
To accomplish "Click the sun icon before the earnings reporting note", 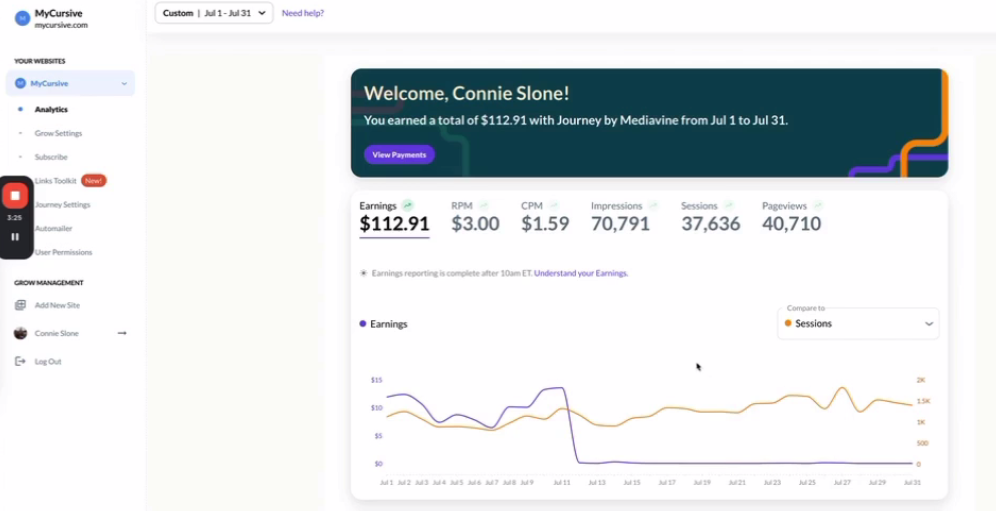I will click(364, 273).
